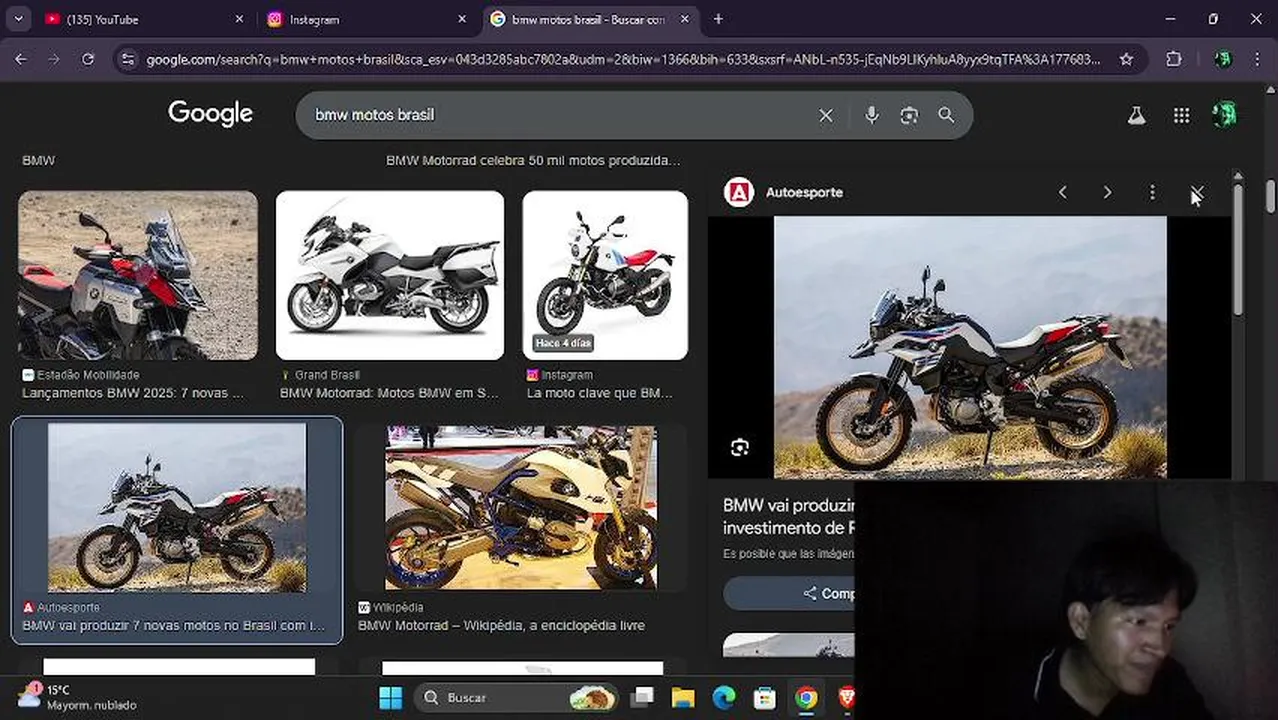Click the large preview image of the motorcycle

(x=970, y=347)
